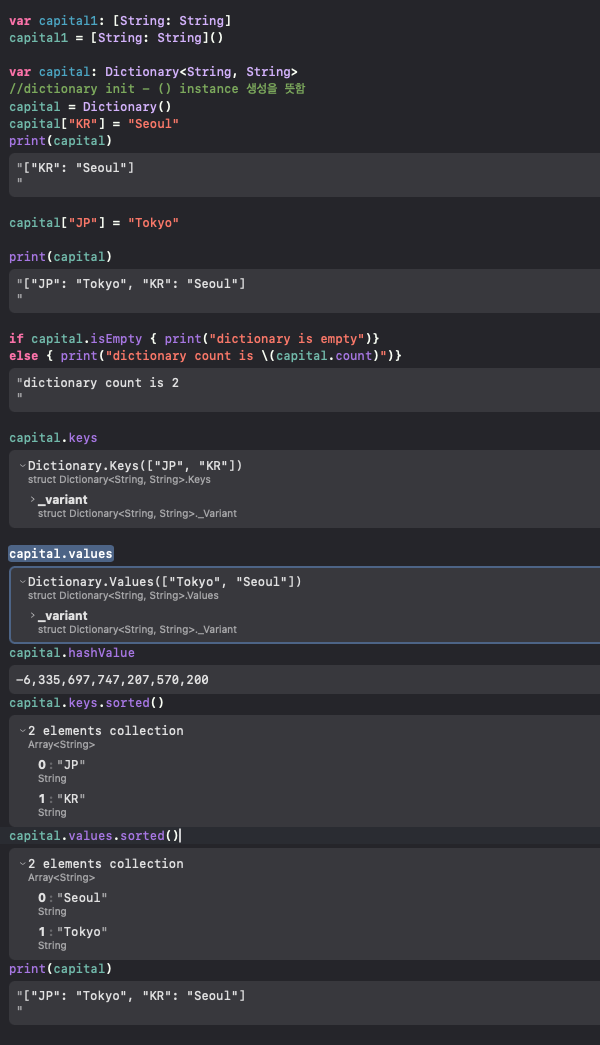This screenshot has height=1045, width=600.
Task: Click the "capital = Dictionary()" line
Action: (x=90, y=107)
